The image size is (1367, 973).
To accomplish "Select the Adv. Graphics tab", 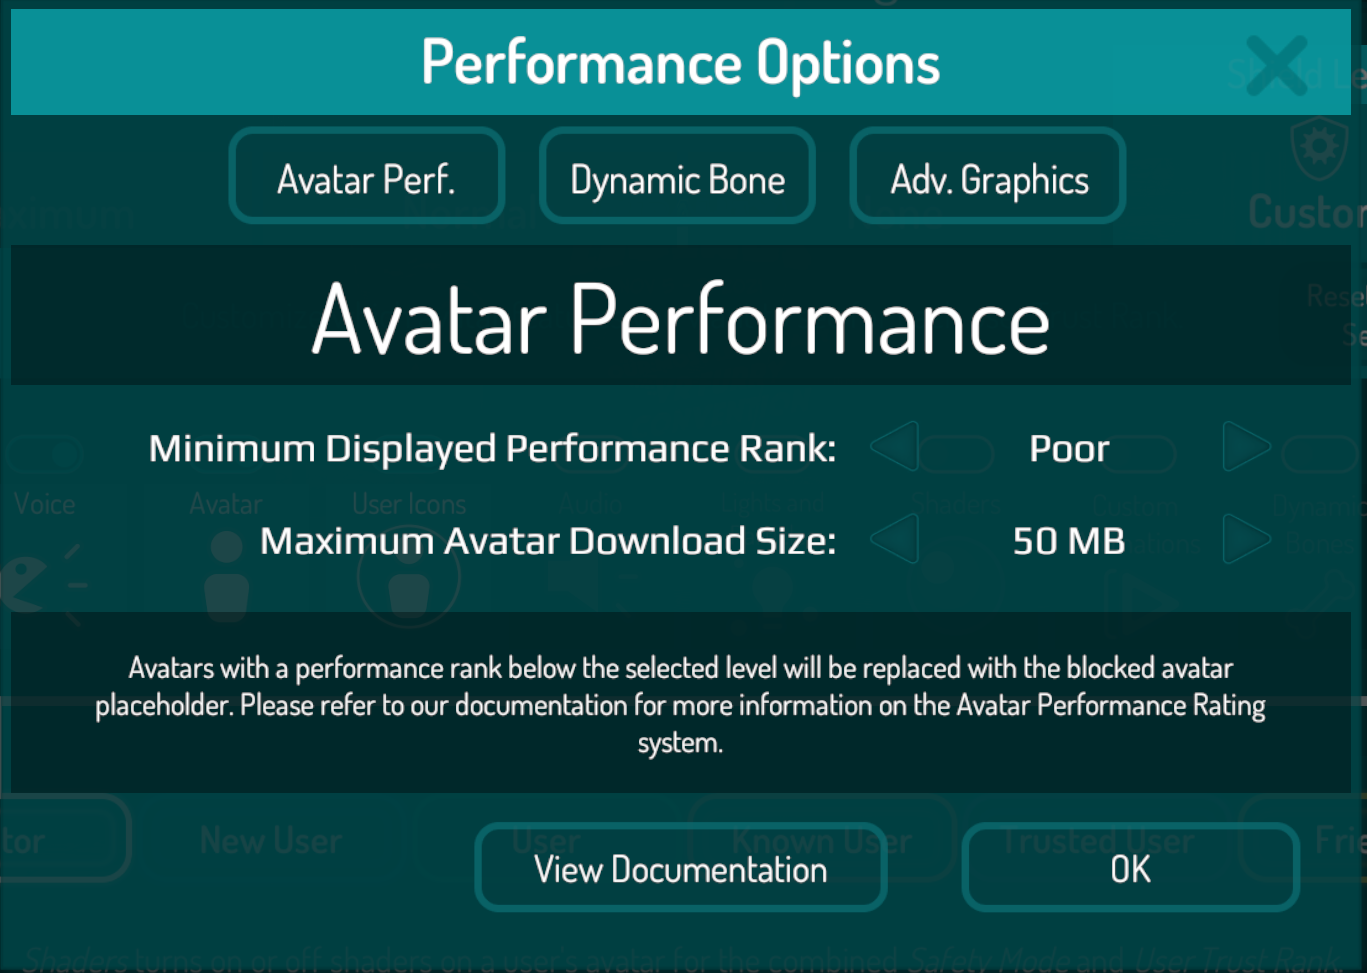I will pyautogui.click(x=988, y=177).
